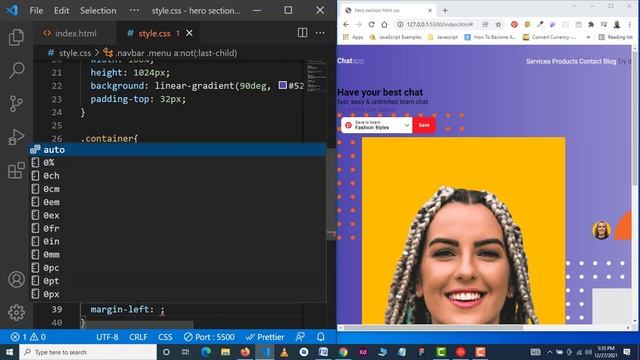640x360 pixels.
Task: Choose the 0pc suggestion
Action: (177, 268)
